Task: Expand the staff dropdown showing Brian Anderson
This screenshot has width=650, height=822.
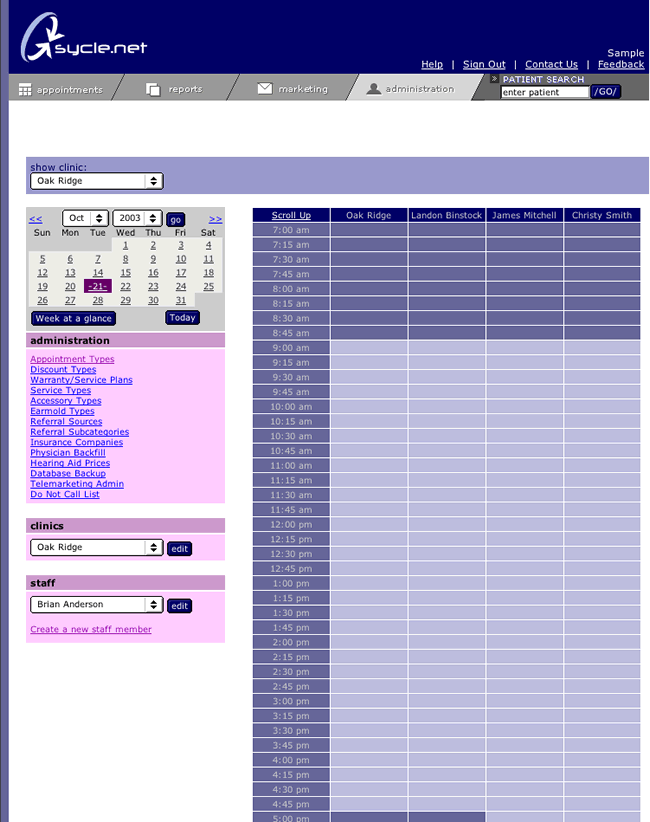Action: pos(96,605)
